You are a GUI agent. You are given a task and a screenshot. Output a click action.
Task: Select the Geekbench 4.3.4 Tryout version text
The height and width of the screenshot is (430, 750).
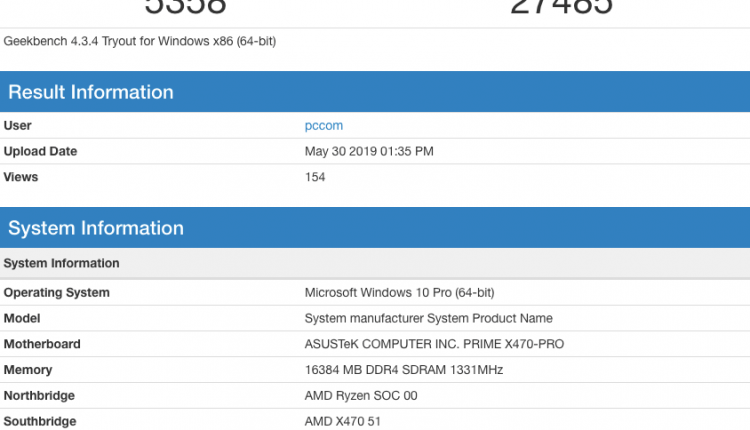[x=140, y=41]
